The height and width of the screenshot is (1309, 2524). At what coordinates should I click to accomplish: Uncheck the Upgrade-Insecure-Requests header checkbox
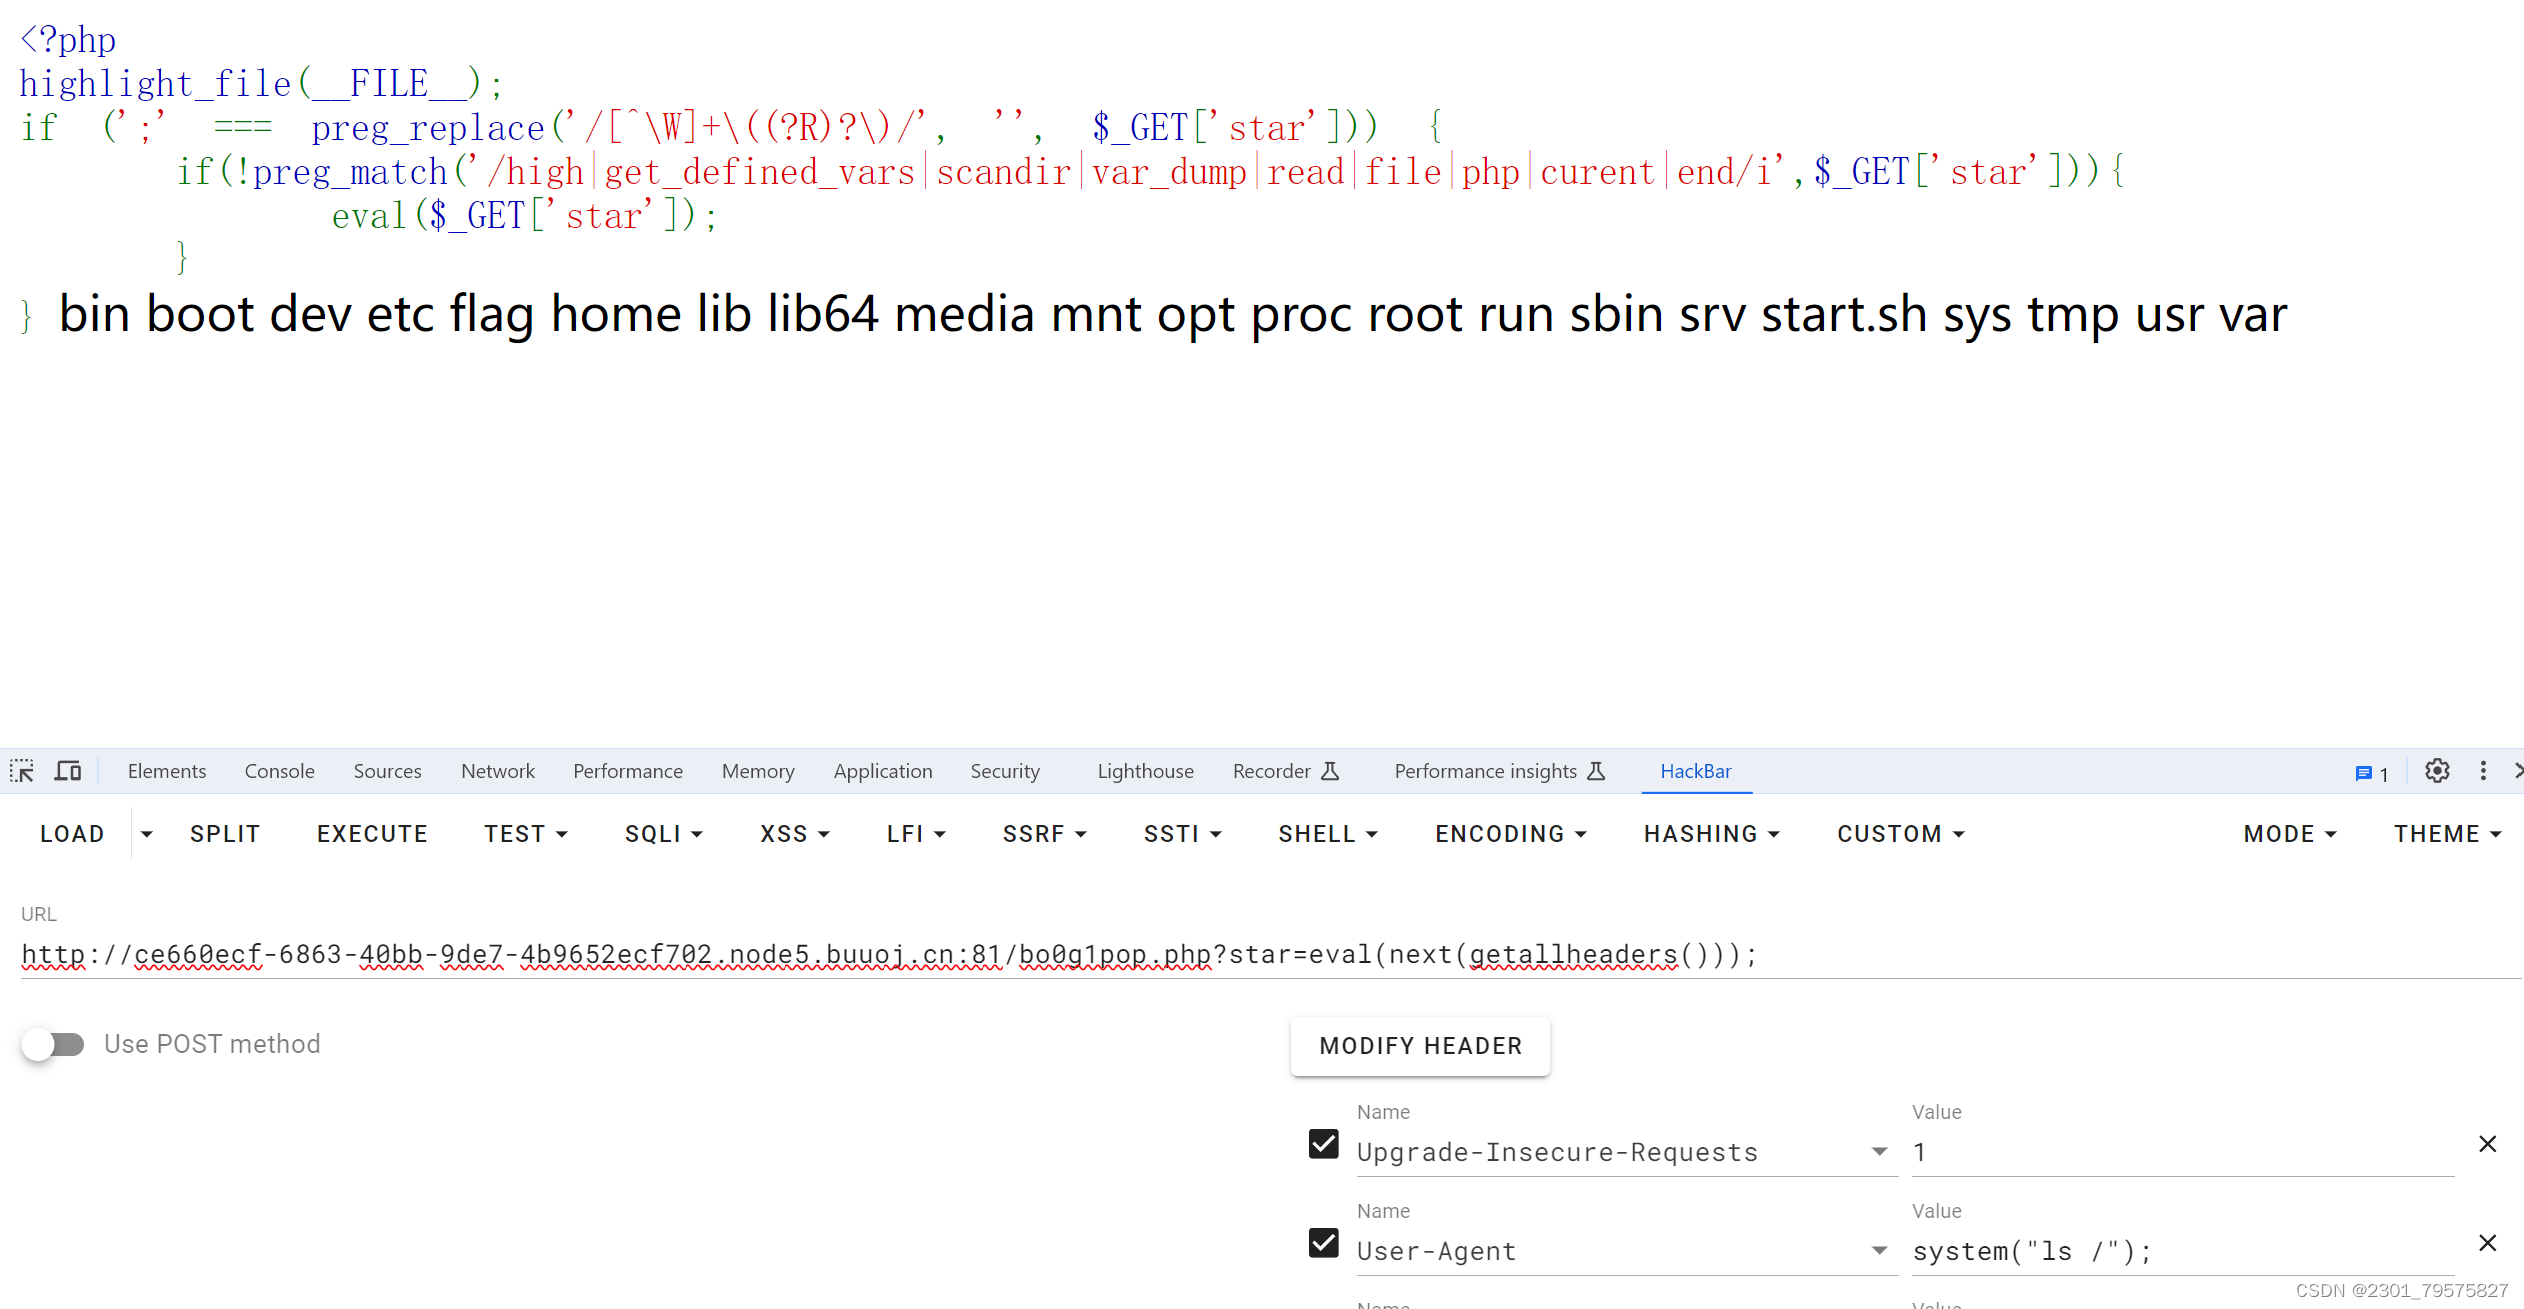[x=1323, y=1144]
